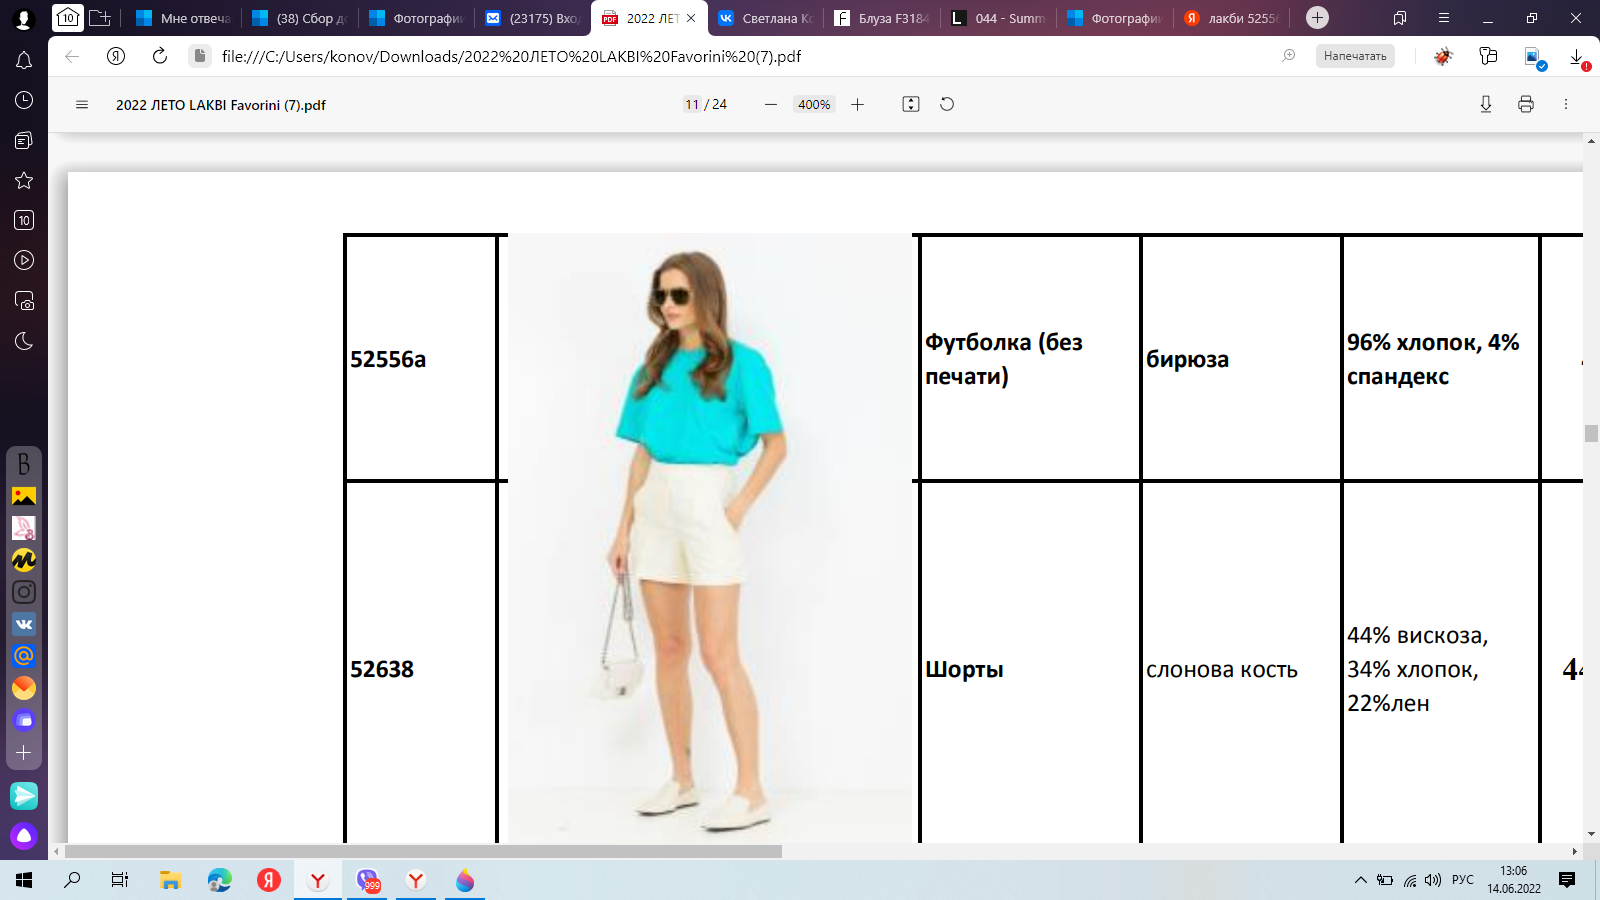Click the 'Напечатать' button
Screen dimensions: 1600x900
1355,56
